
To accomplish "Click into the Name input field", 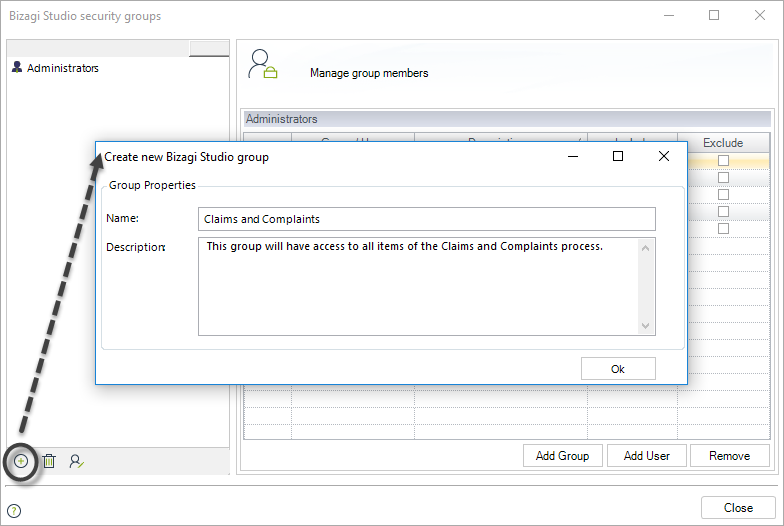I will coord(426,219).
